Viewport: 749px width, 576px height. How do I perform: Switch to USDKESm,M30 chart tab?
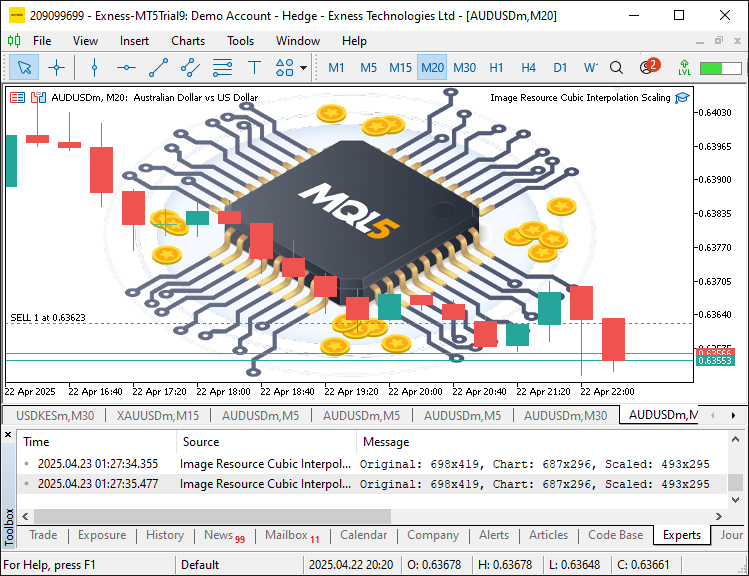(x=55, y=416)
